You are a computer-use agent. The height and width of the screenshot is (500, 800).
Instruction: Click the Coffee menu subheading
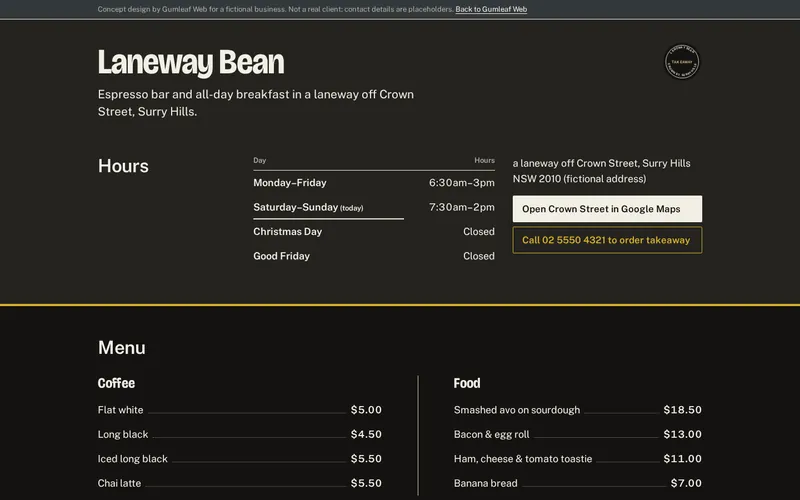click(116, 383)
